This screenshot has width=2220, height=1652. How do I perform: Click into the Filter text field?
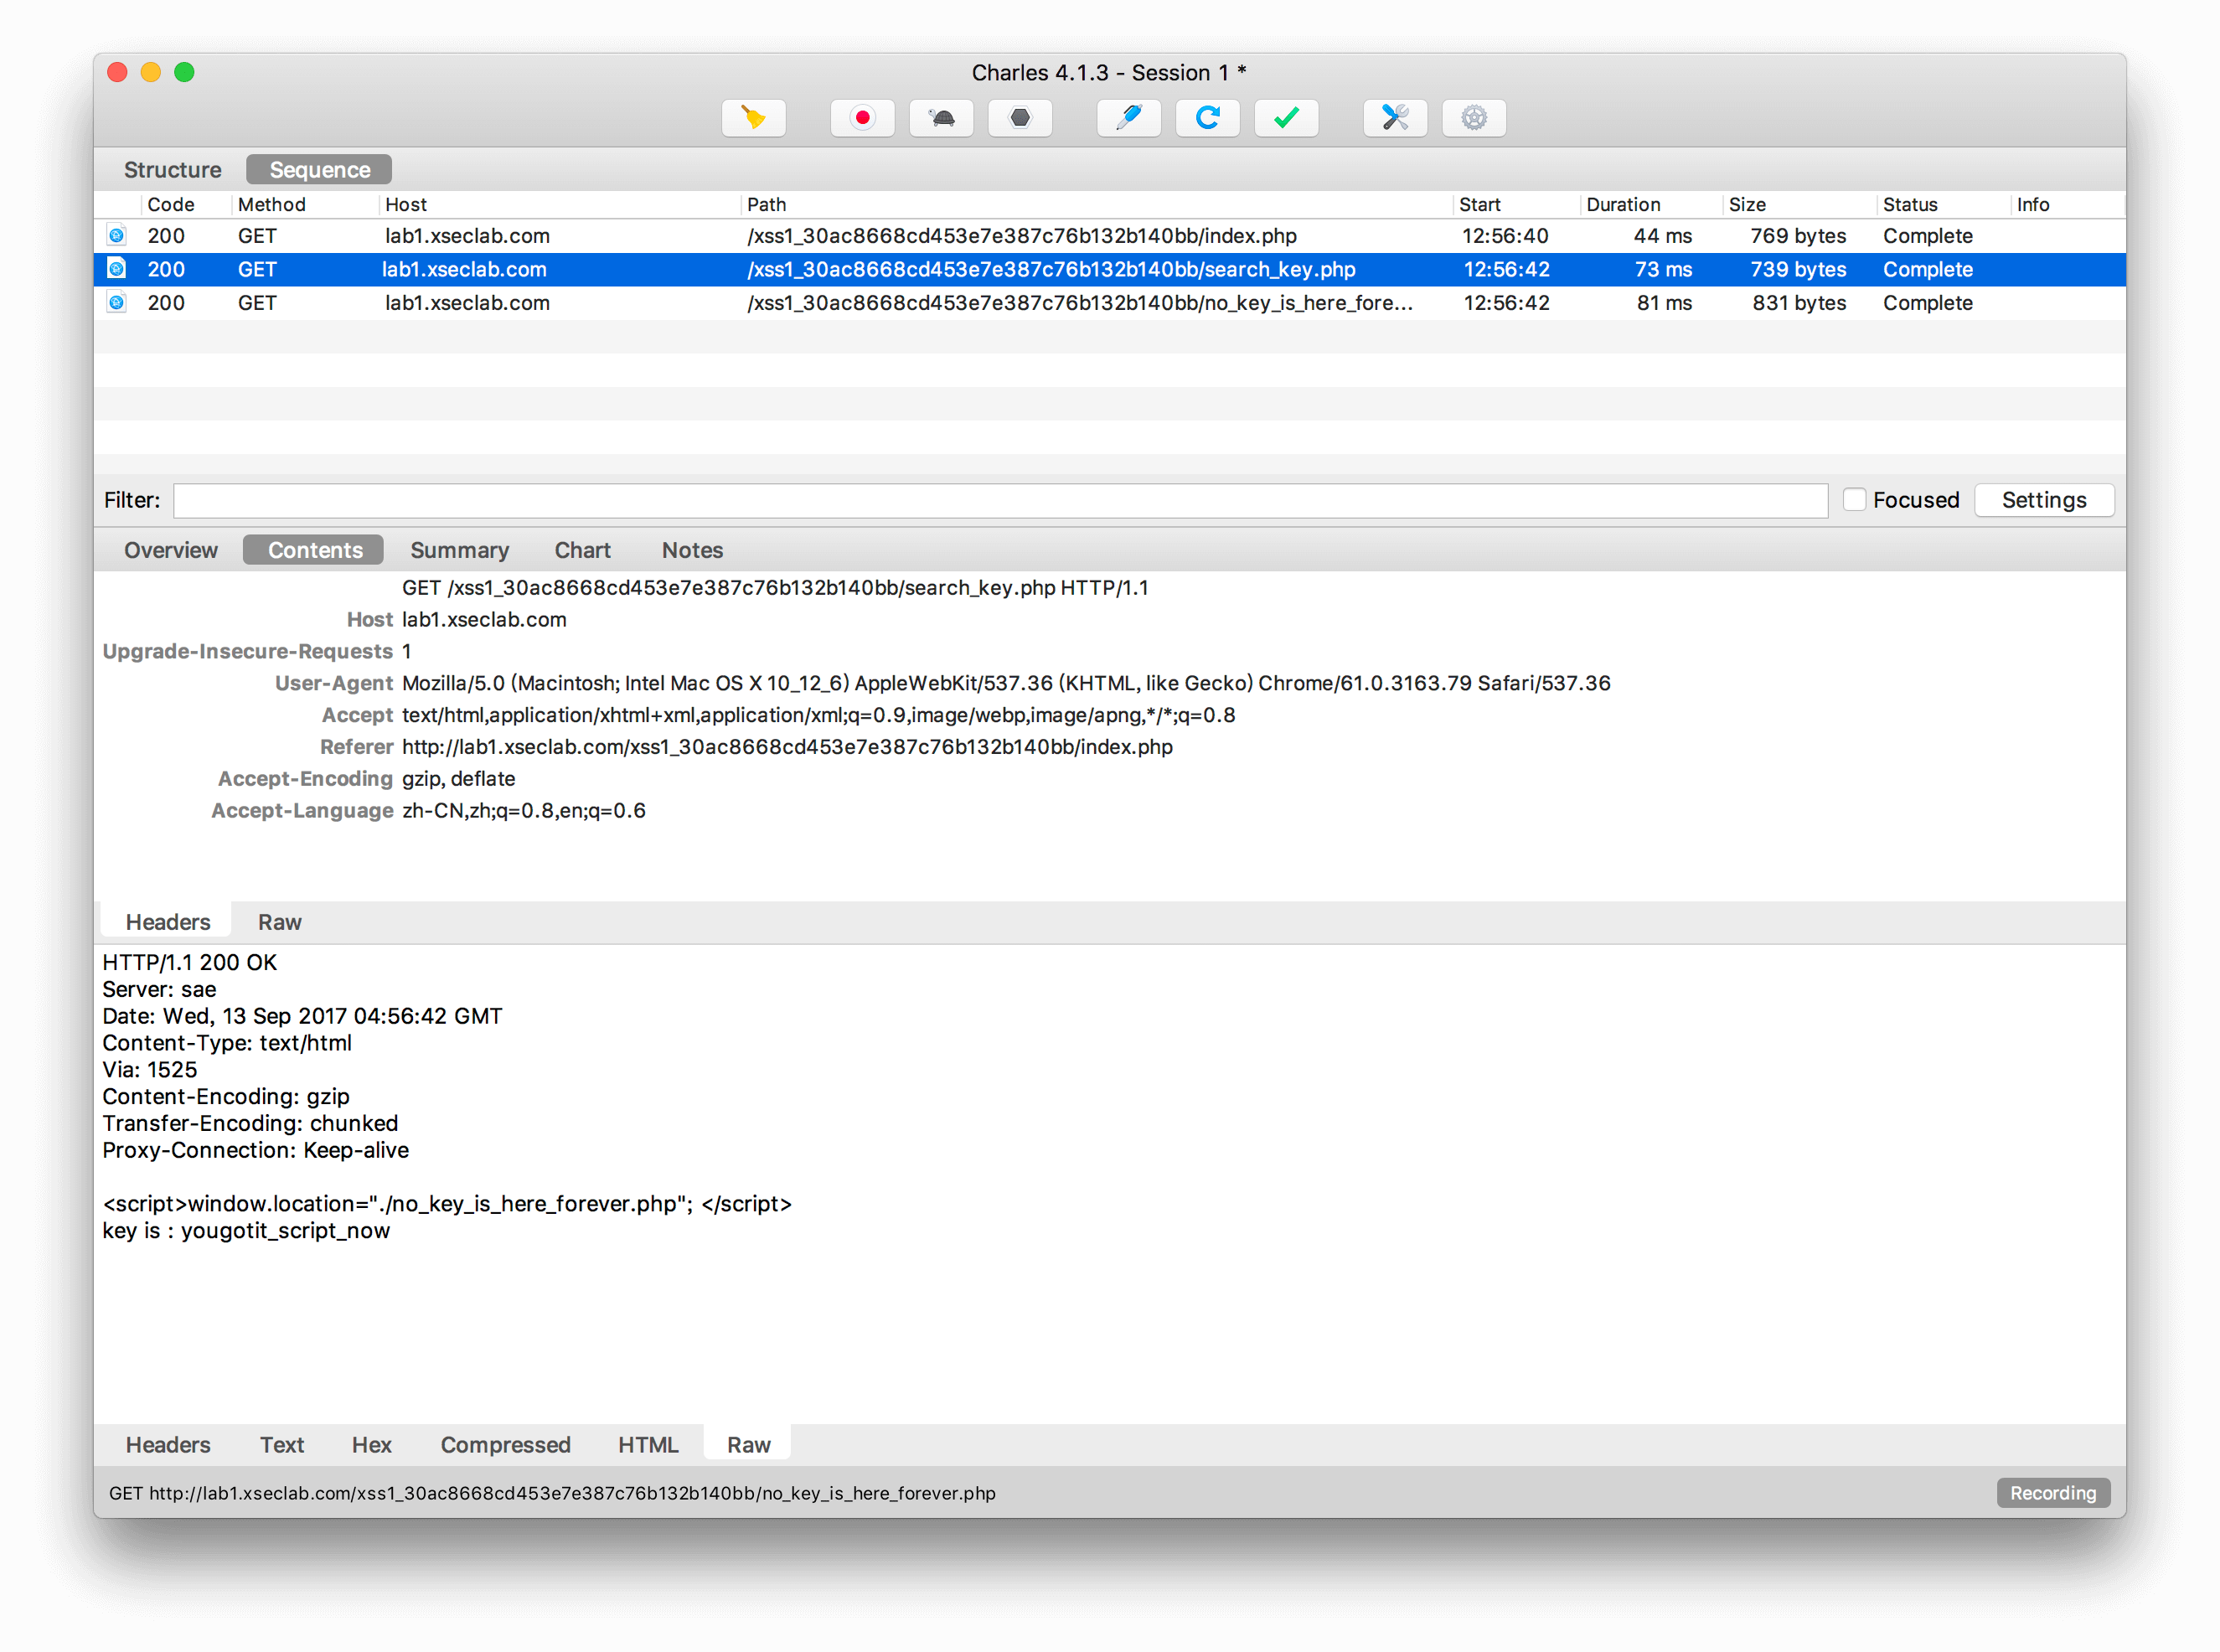[x=1000, y=501]
